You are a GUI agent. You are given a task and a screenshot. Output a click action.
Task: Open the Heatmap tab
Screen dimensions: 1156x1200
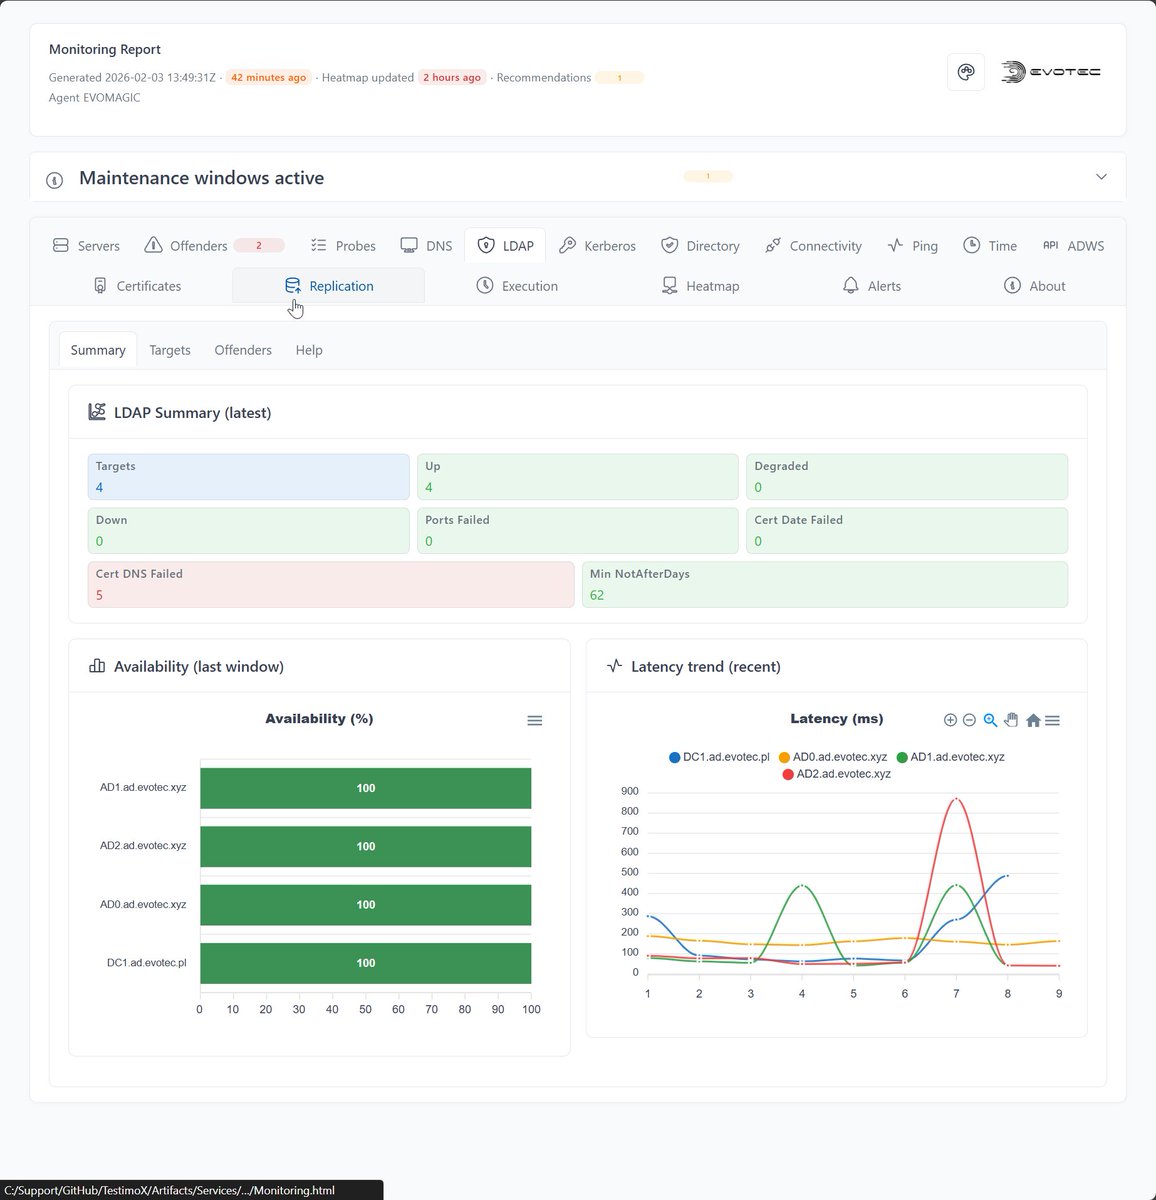700,286
